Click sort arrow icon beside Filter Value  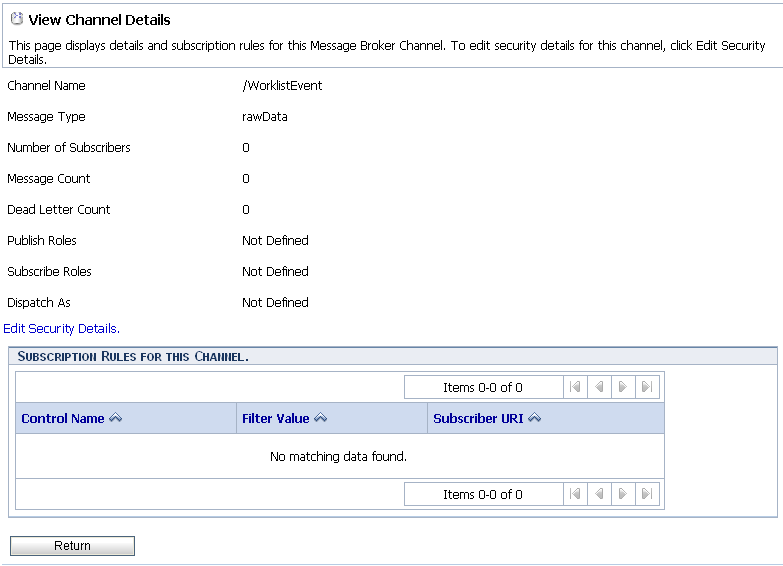pos(321,418)
